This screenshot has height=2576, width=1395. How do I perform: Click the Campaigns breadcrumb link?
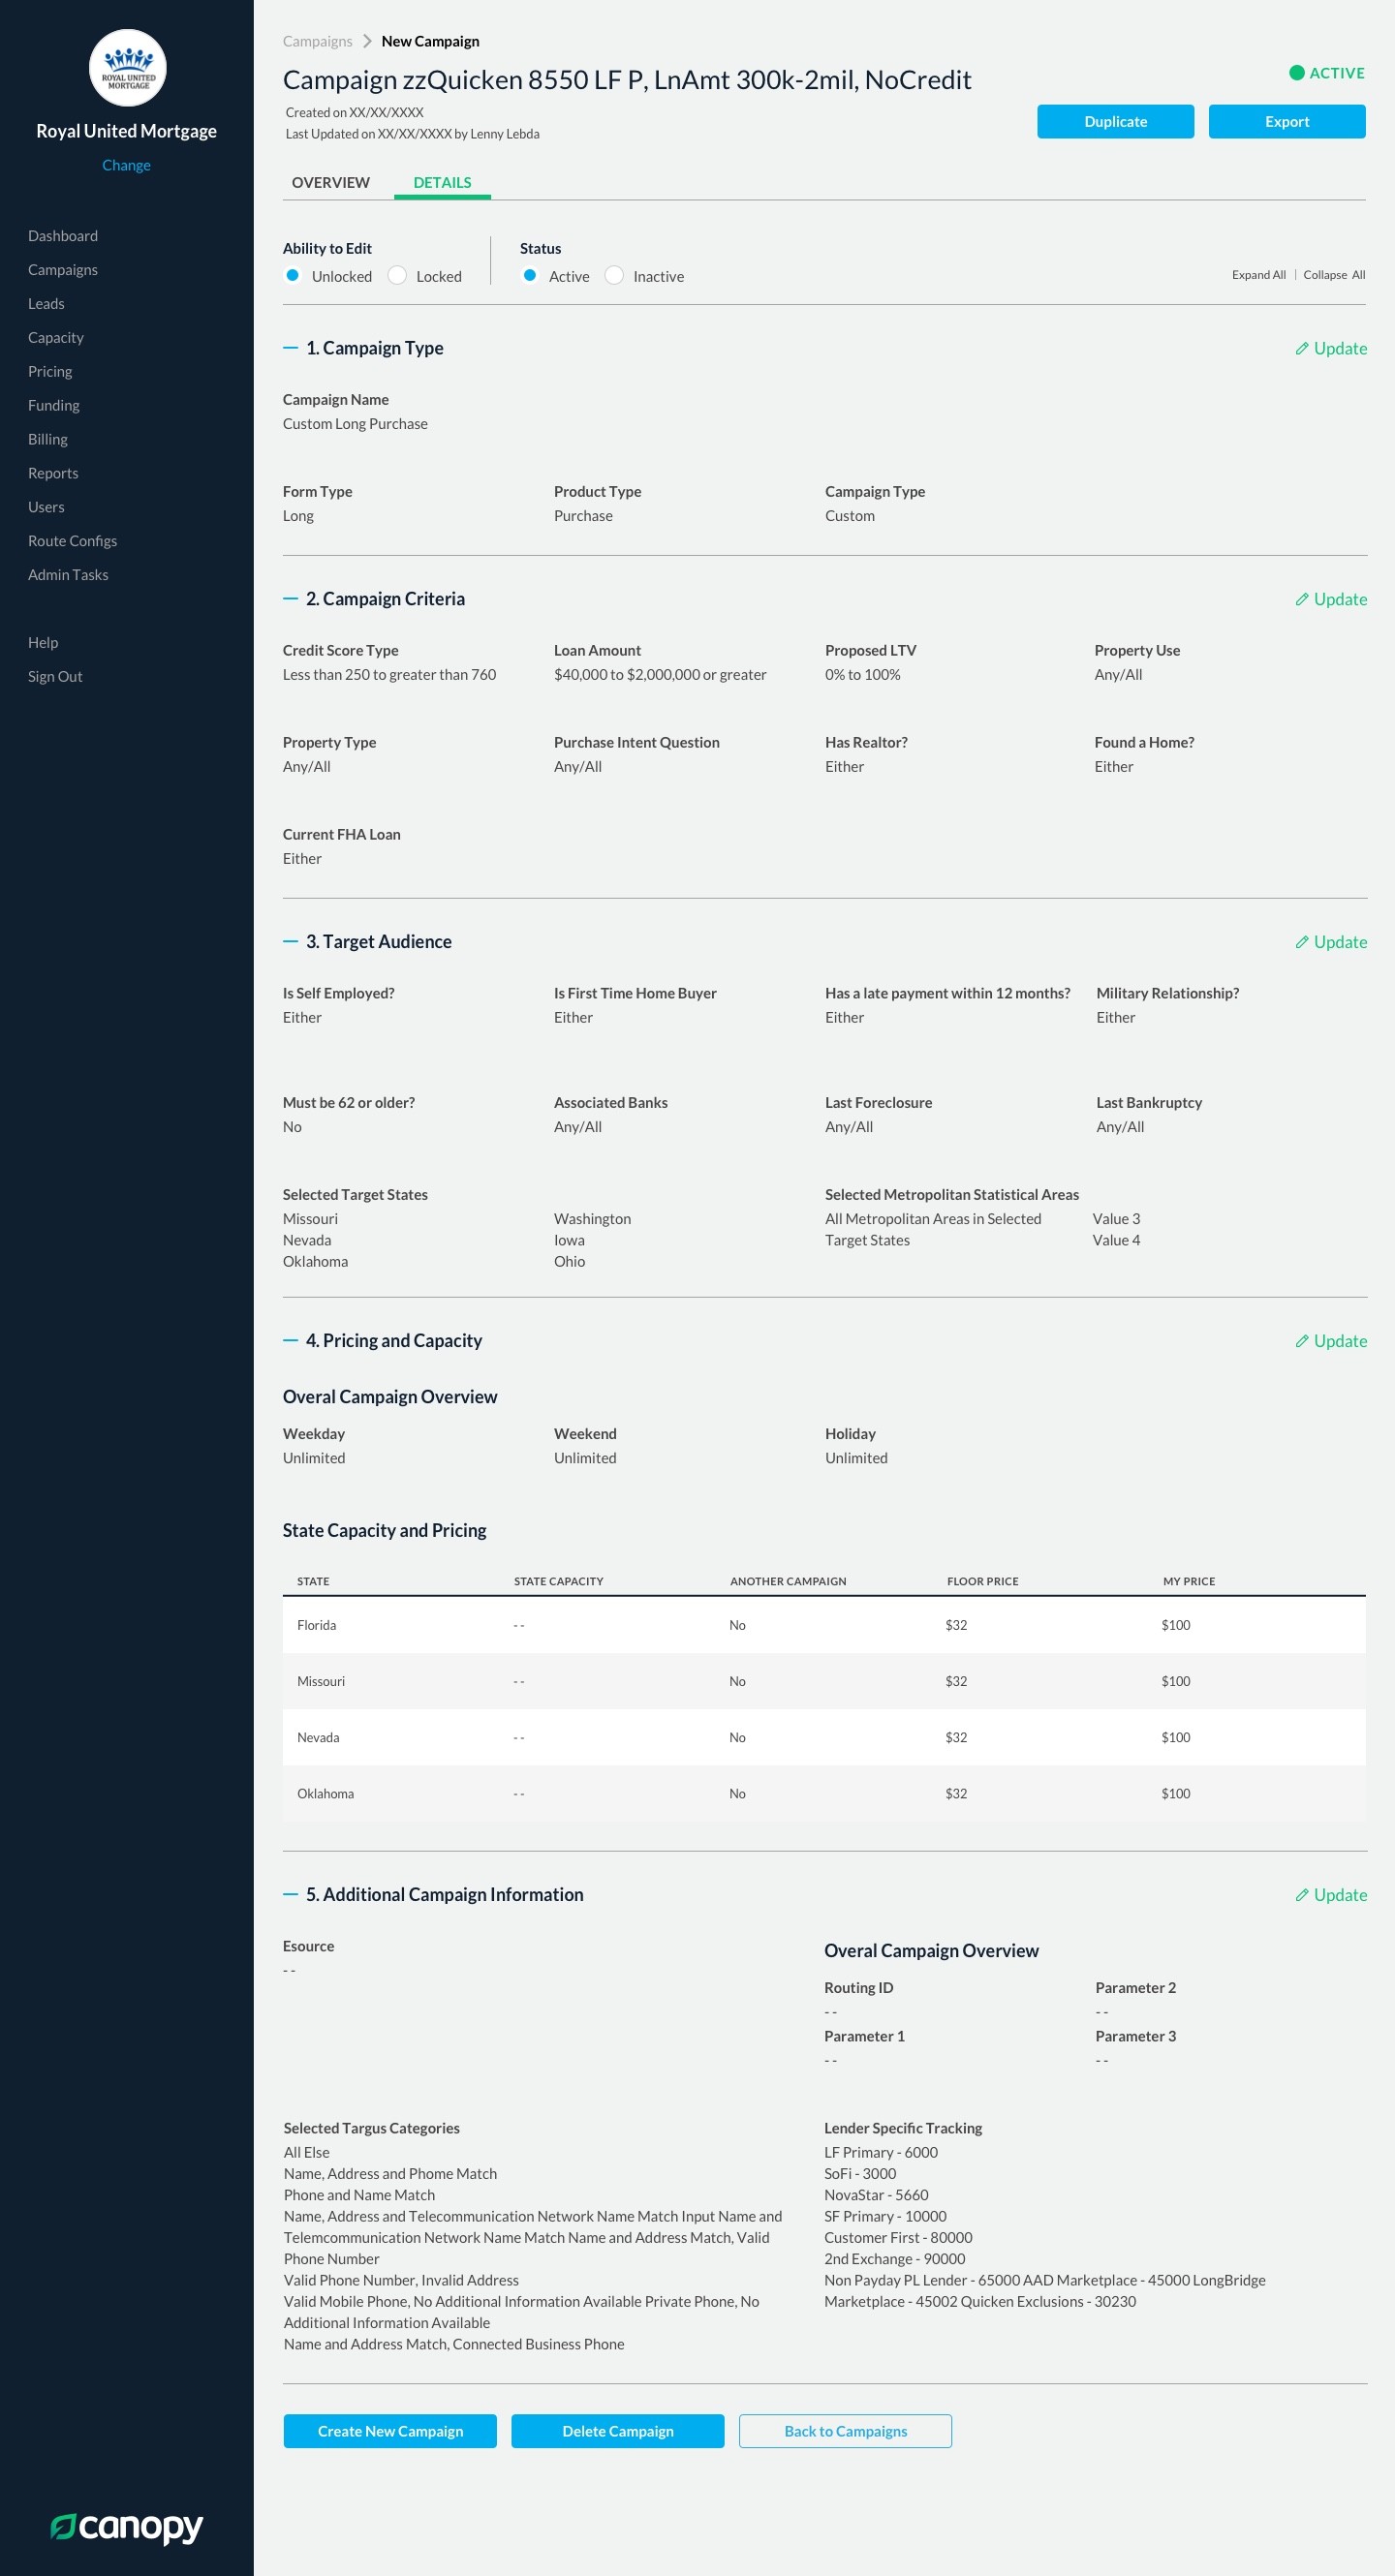(318, 41)
